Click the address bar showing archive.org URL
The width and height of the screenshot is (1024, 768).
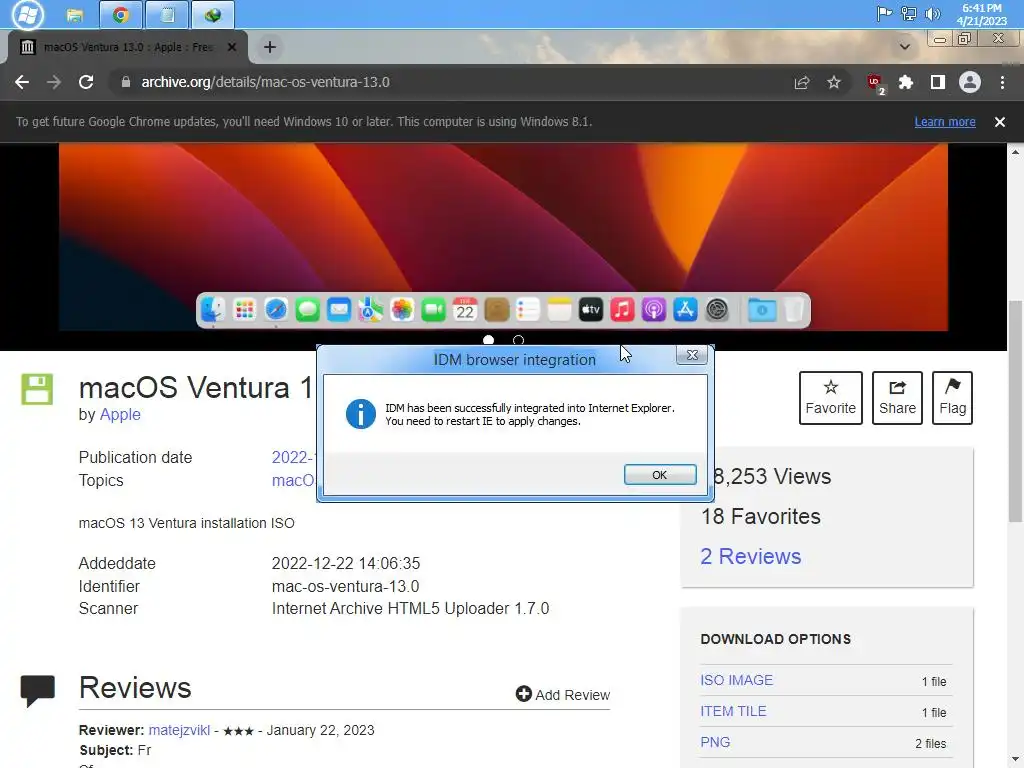(451, 82)
